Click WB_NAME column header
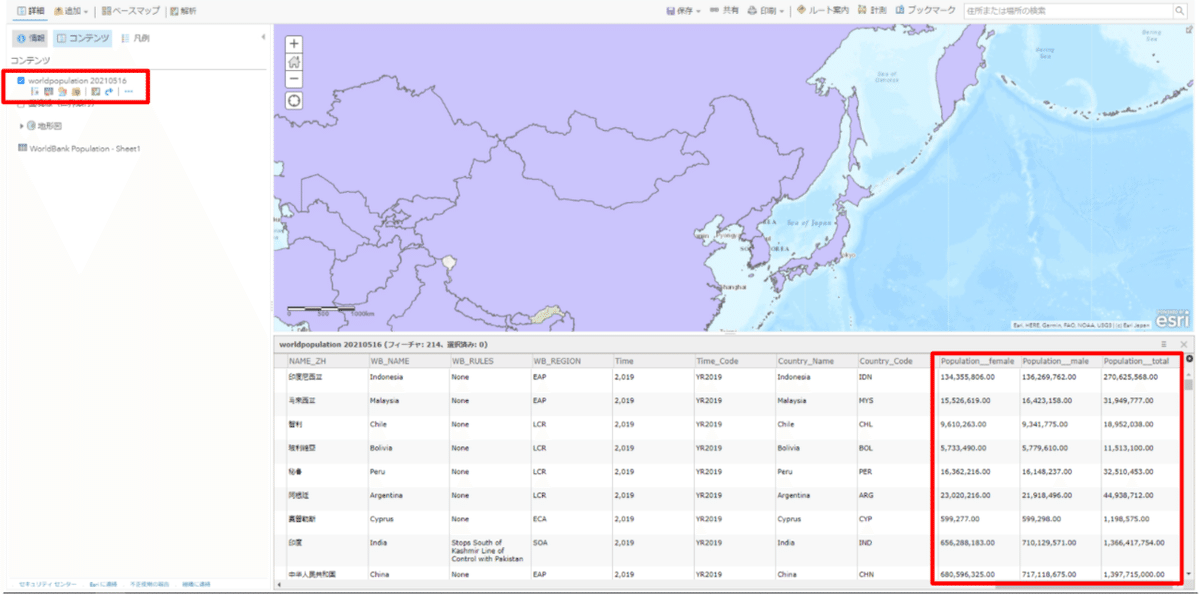This screenshot has width=1200, height=594. point(408,360)
